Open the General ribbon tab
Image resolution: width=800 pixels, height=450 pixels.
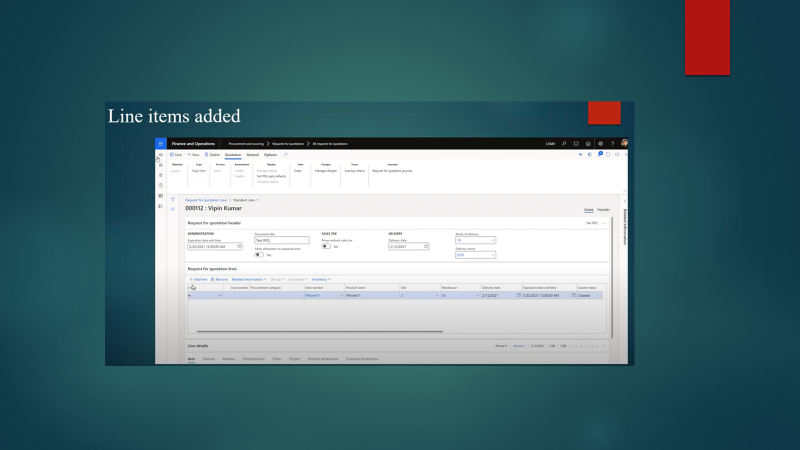pos(253,155)
